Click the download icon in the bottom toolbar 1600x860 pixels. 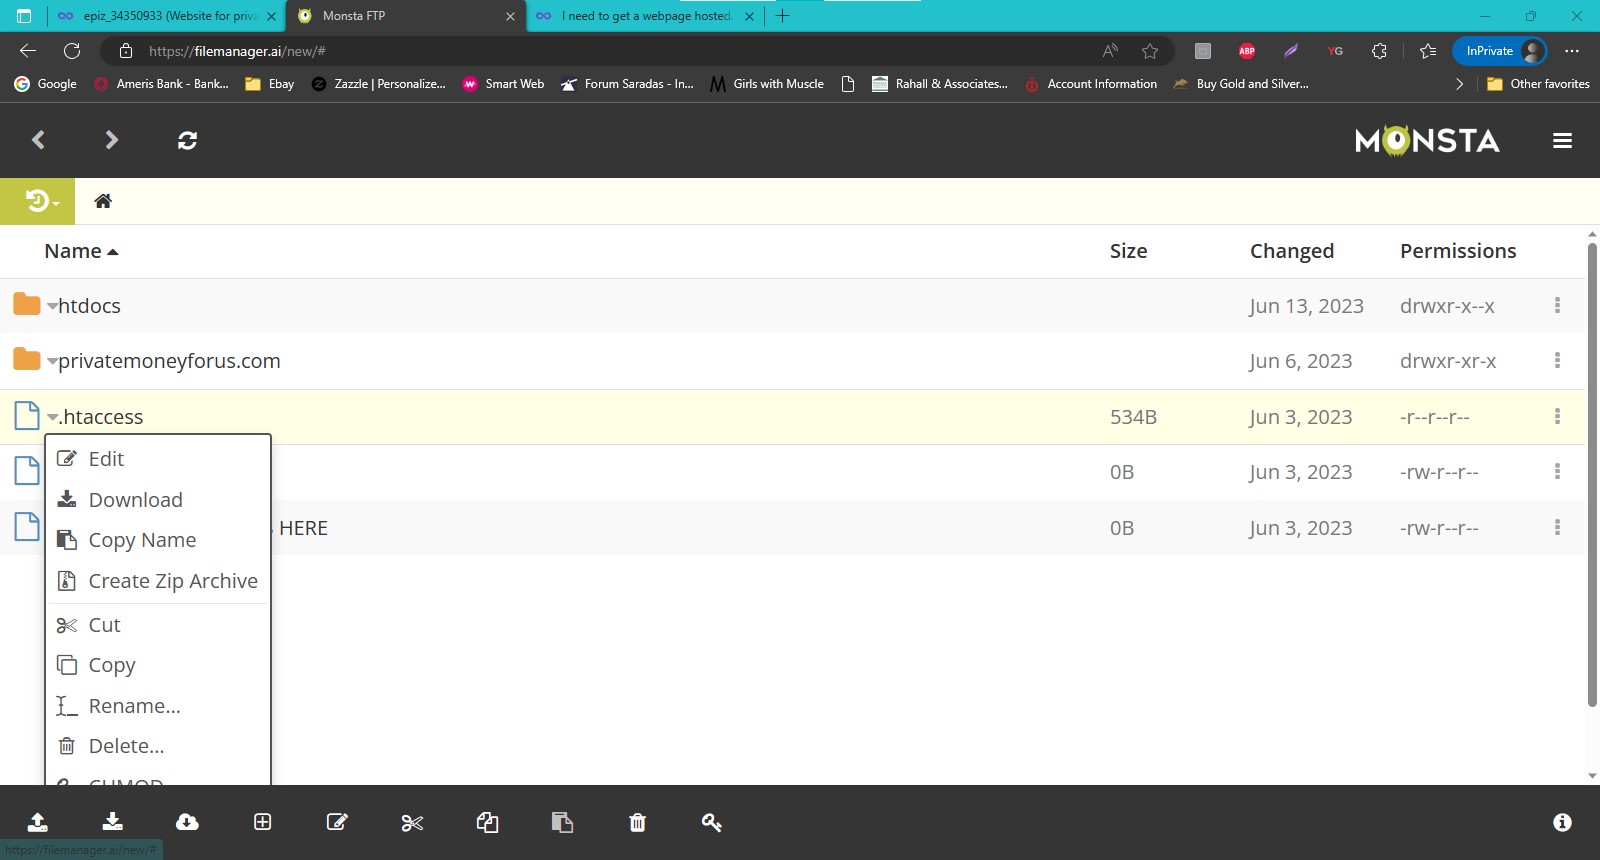[x=112, y=822]
